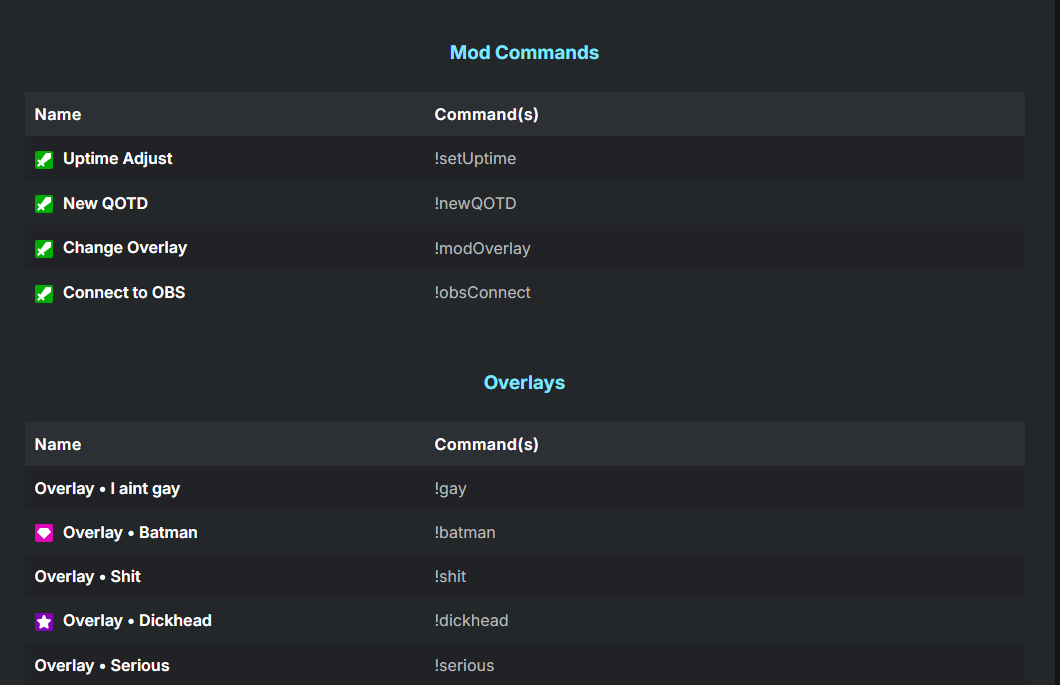The height and width of the screenshot is (685, 1060).
Task: Click the !modOverlay command
Action: [482, 248]
